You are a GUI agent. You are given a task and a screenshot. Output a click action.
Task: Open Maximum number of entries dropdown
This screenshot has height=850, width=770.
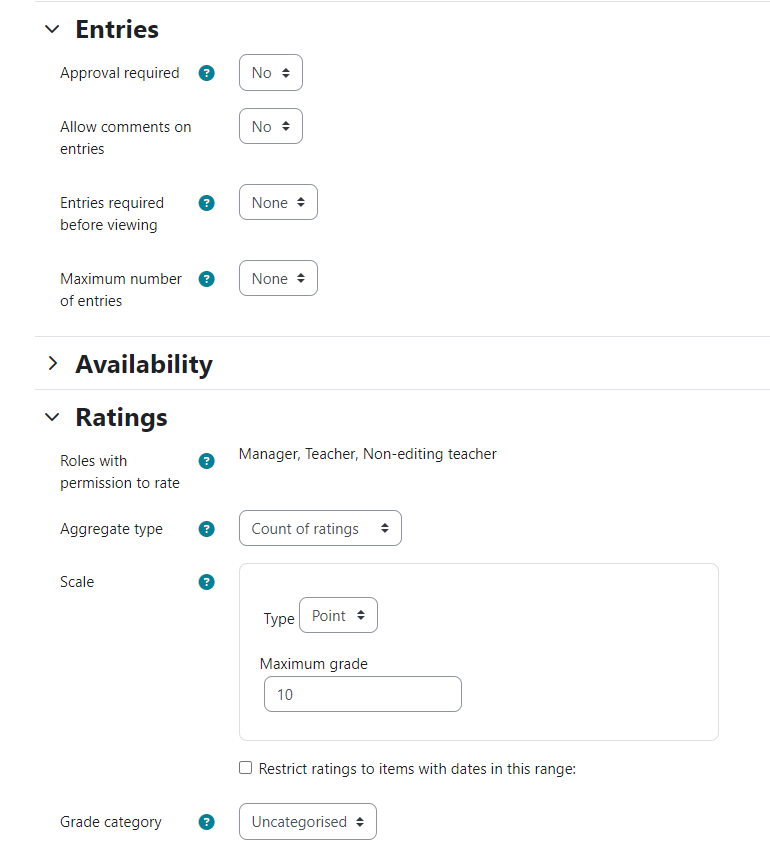pos(278,278)
